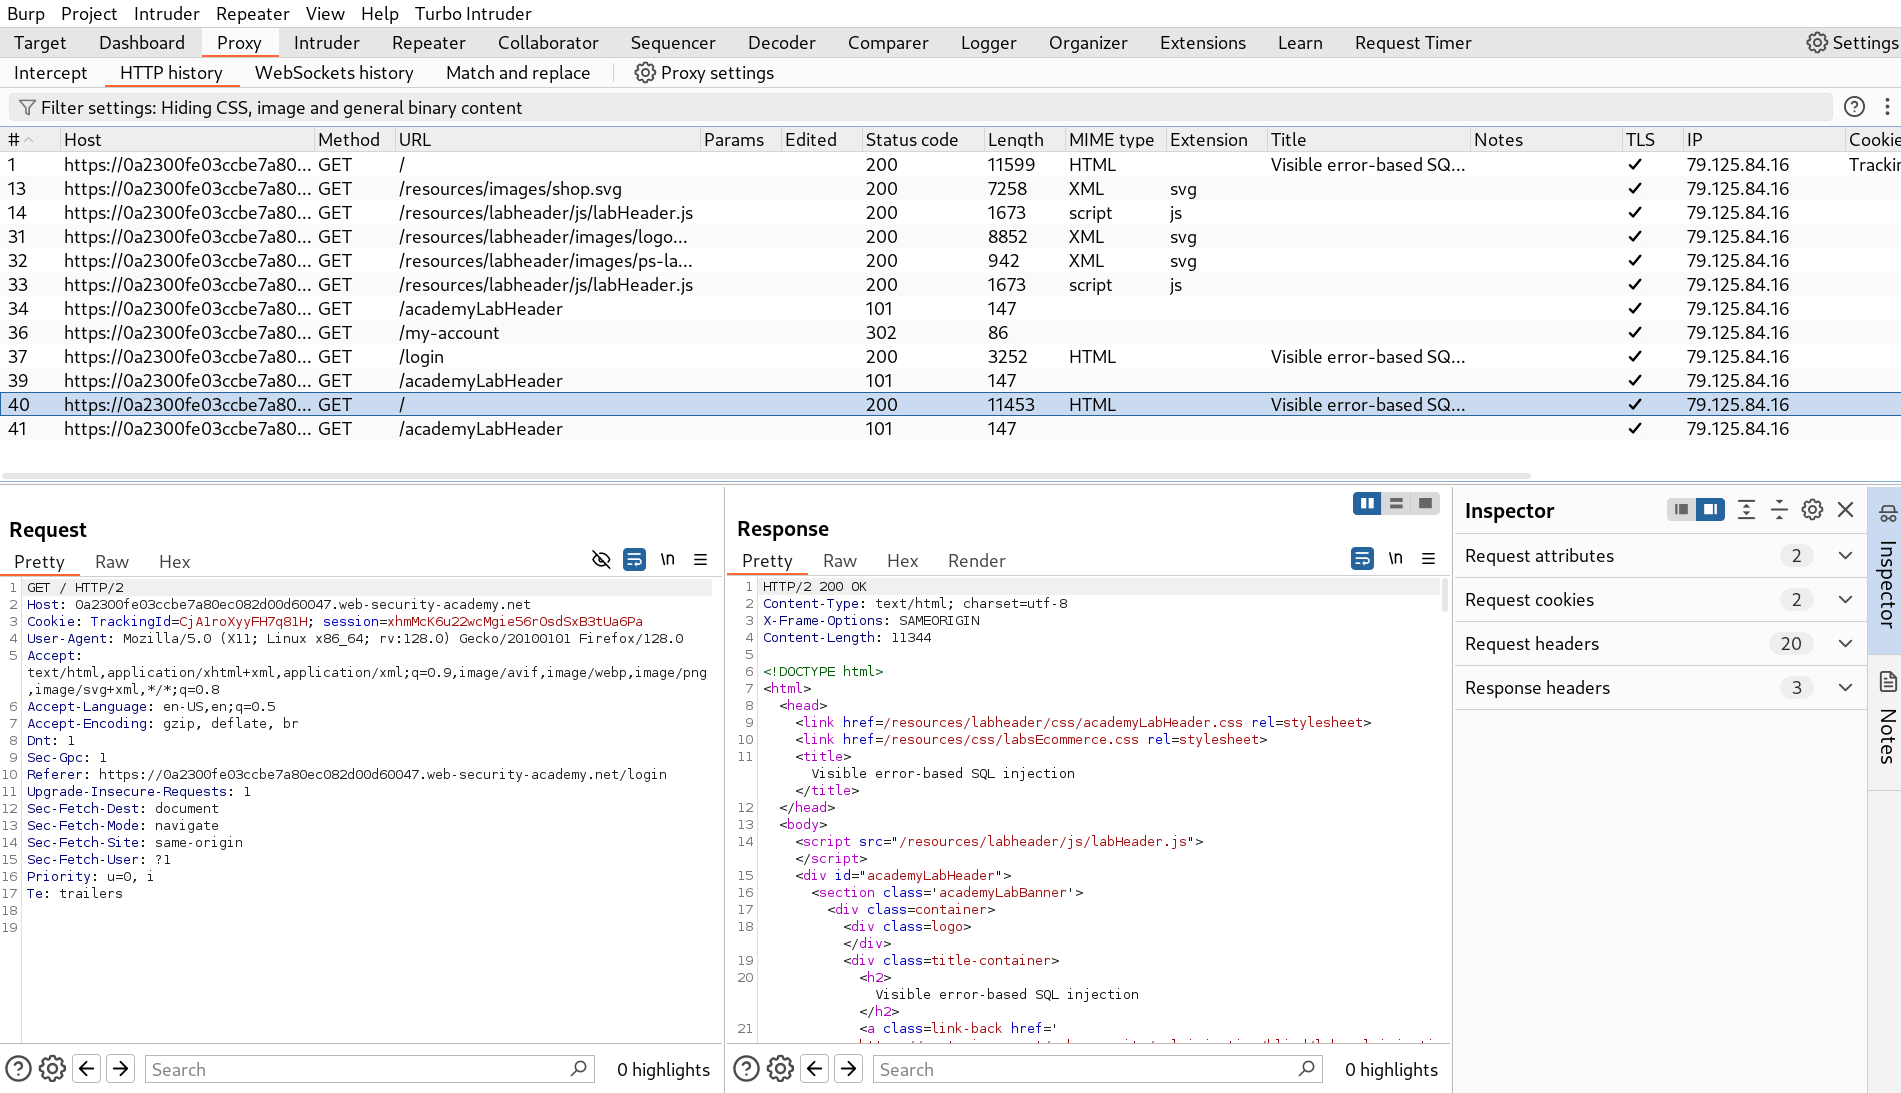
Task: Open the Burp menu
Action: tap(26, 13)
